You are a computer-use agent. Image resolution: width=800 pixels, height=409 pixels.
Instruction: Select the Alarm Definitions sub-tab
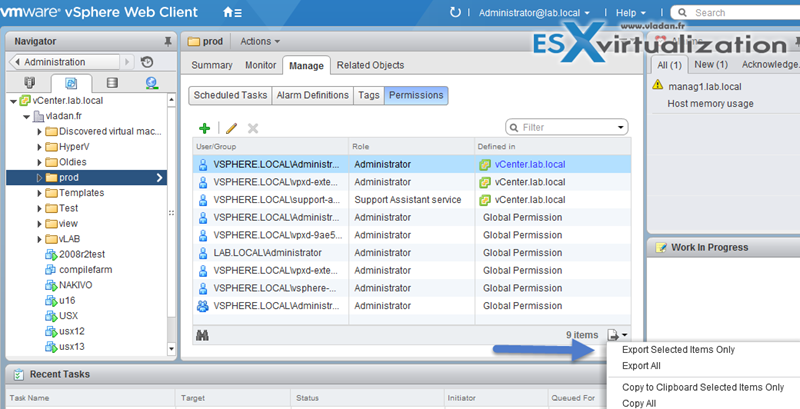312,95
